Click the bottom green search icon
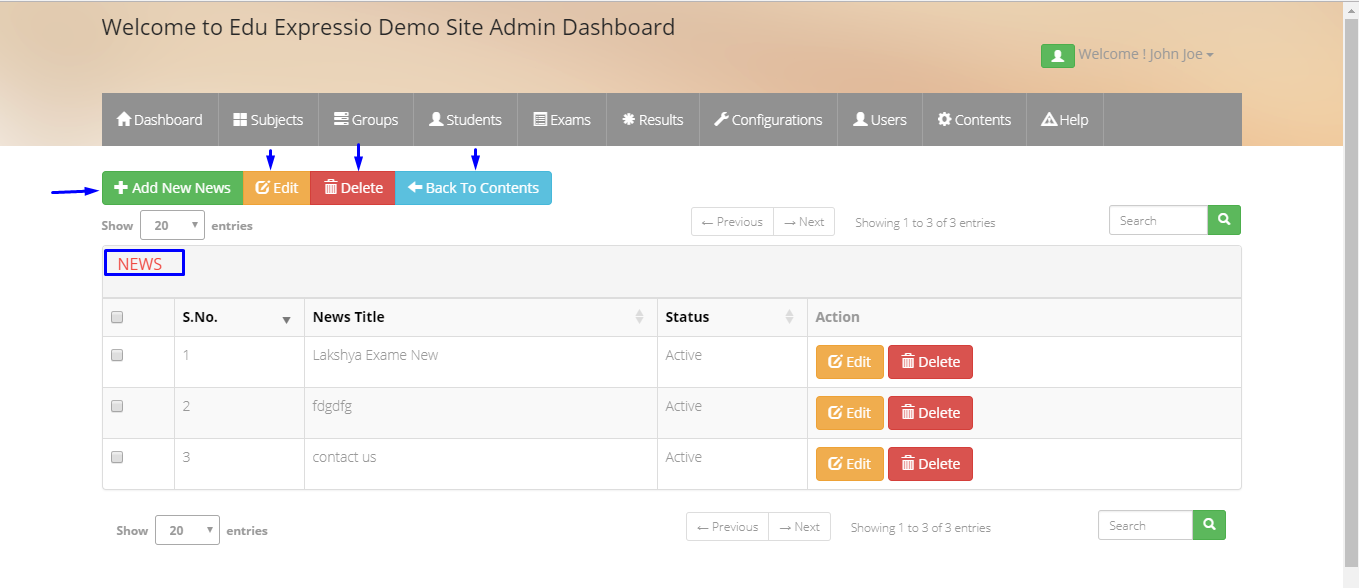1359x588 pixels. click(1209, 525)
